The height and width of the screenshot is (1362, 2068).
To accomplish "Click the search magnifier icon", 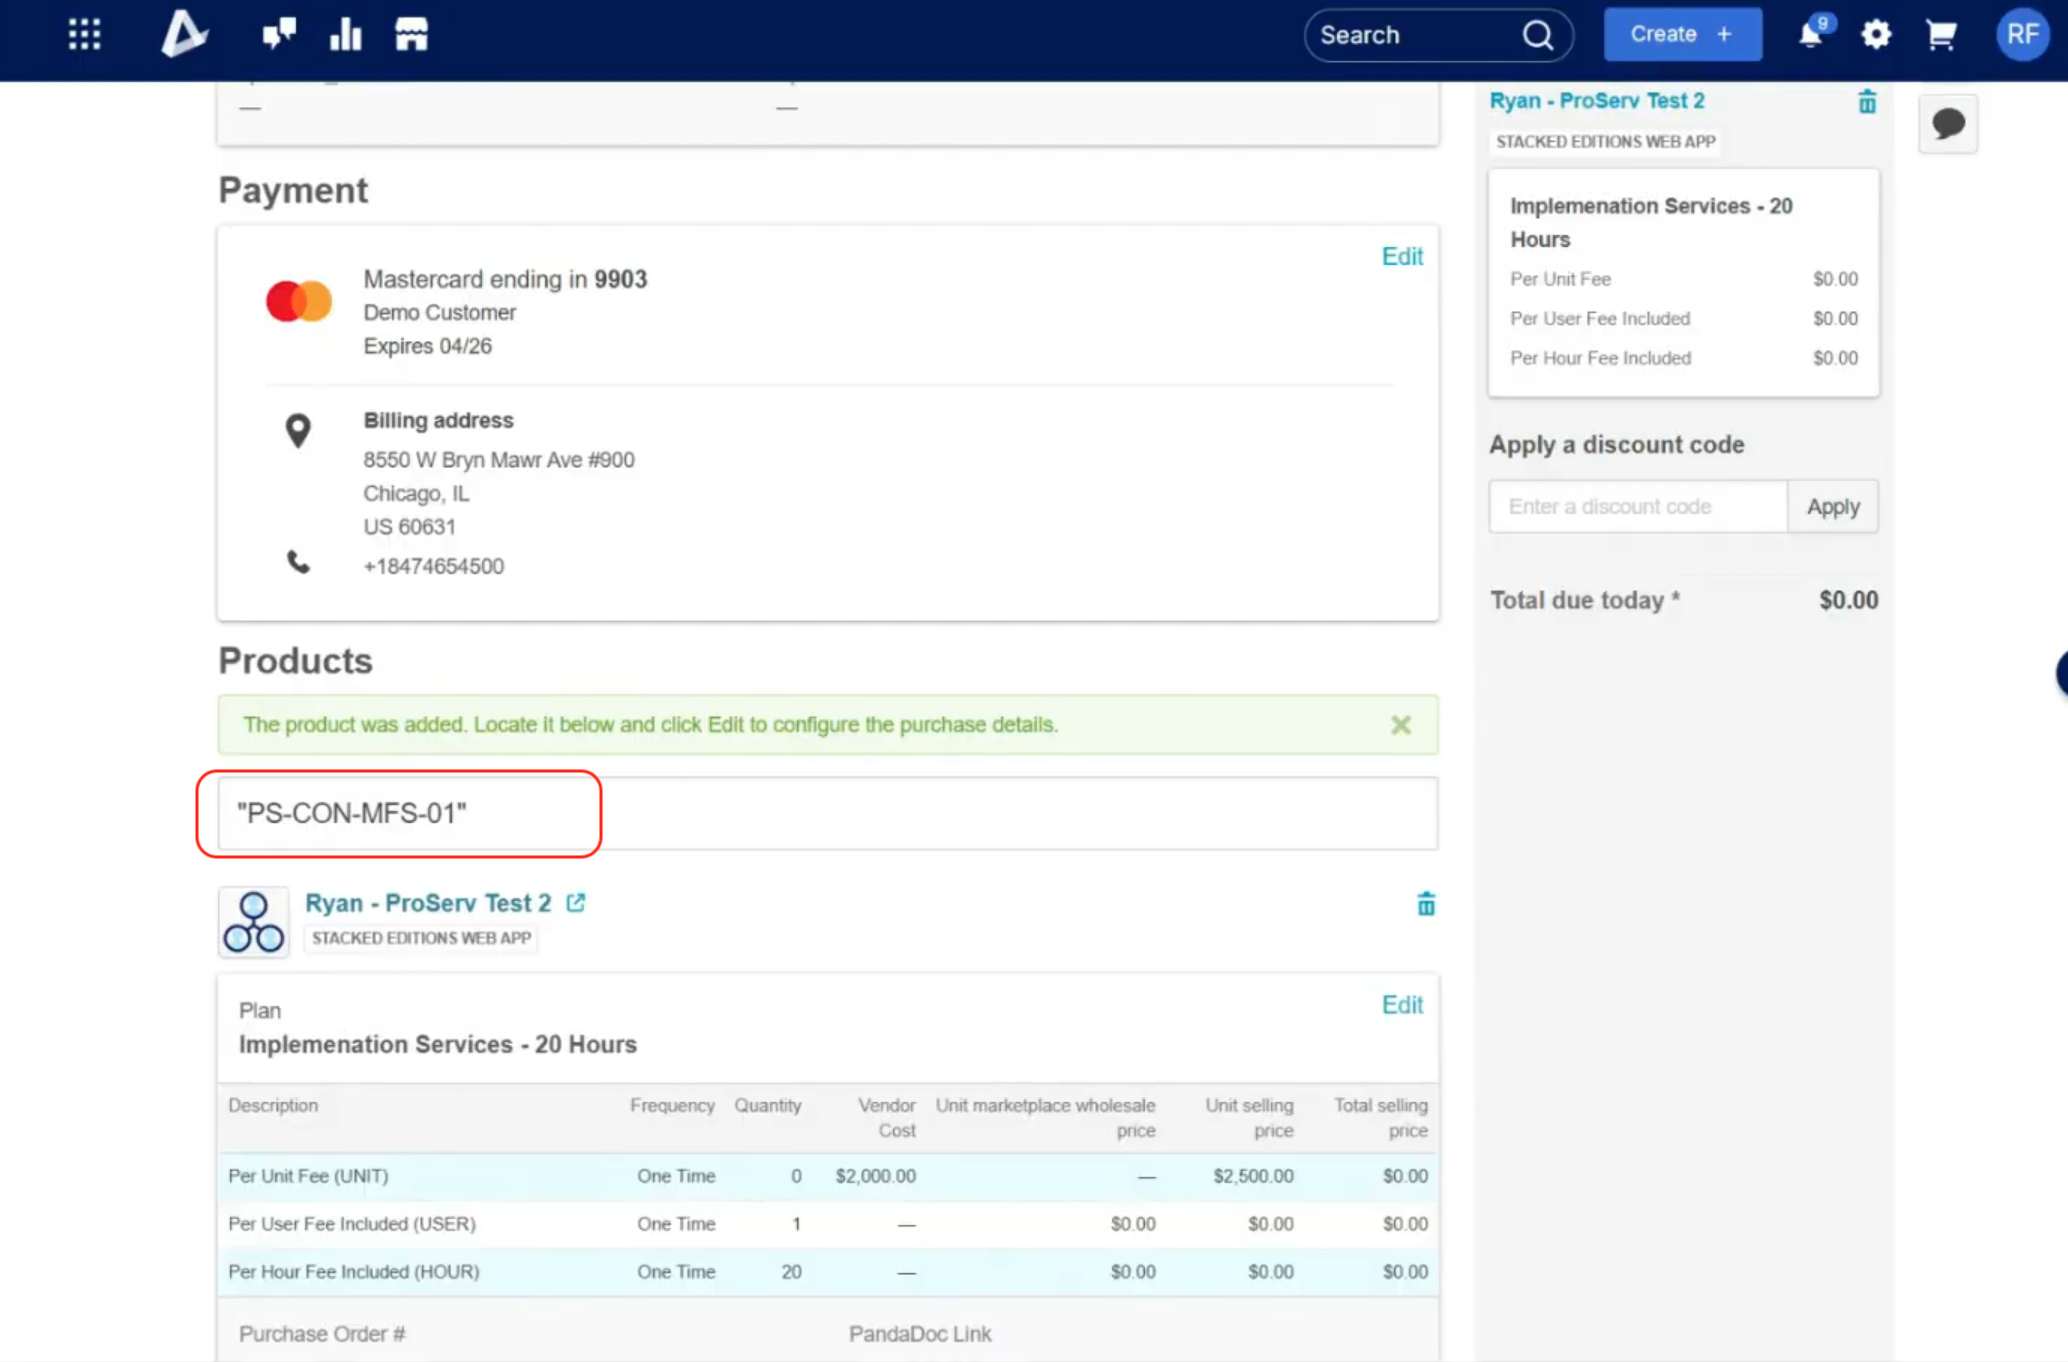I will pyautogui.click(x=1538, y=35).
